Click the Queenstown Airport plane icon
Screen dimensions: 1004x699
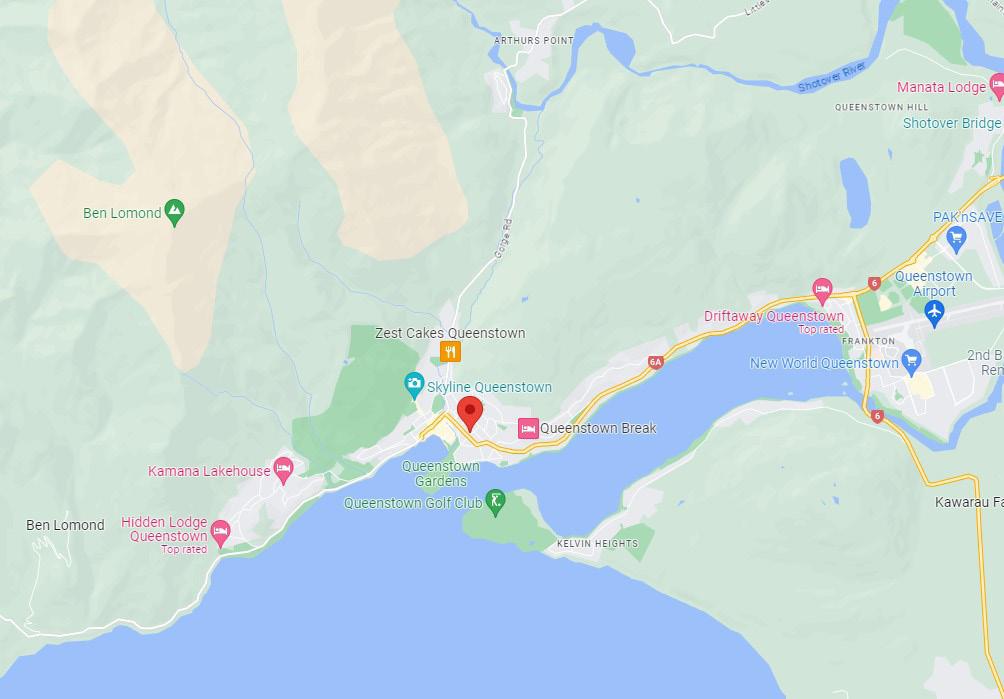click(935, 314)
